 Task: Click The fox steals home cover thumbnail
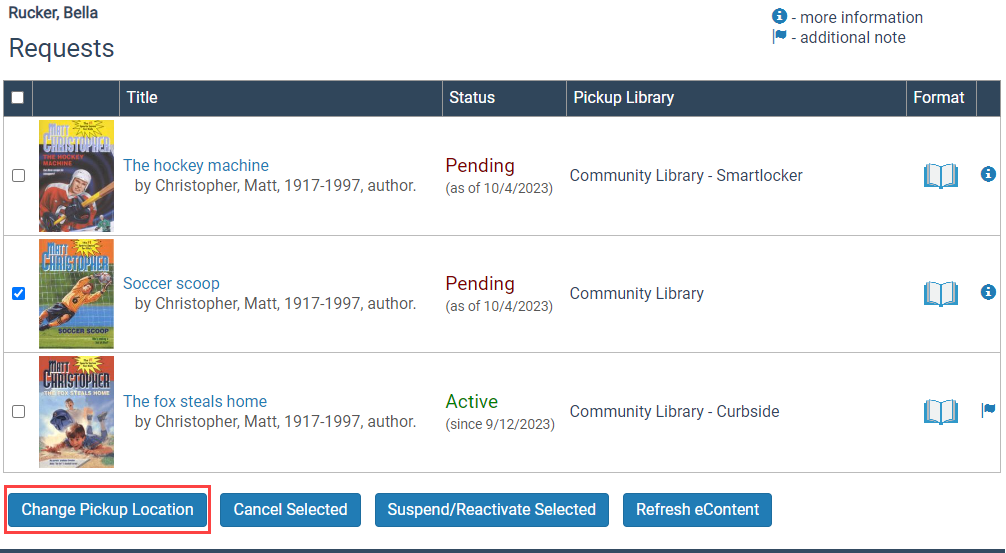[x=76, y=412]
